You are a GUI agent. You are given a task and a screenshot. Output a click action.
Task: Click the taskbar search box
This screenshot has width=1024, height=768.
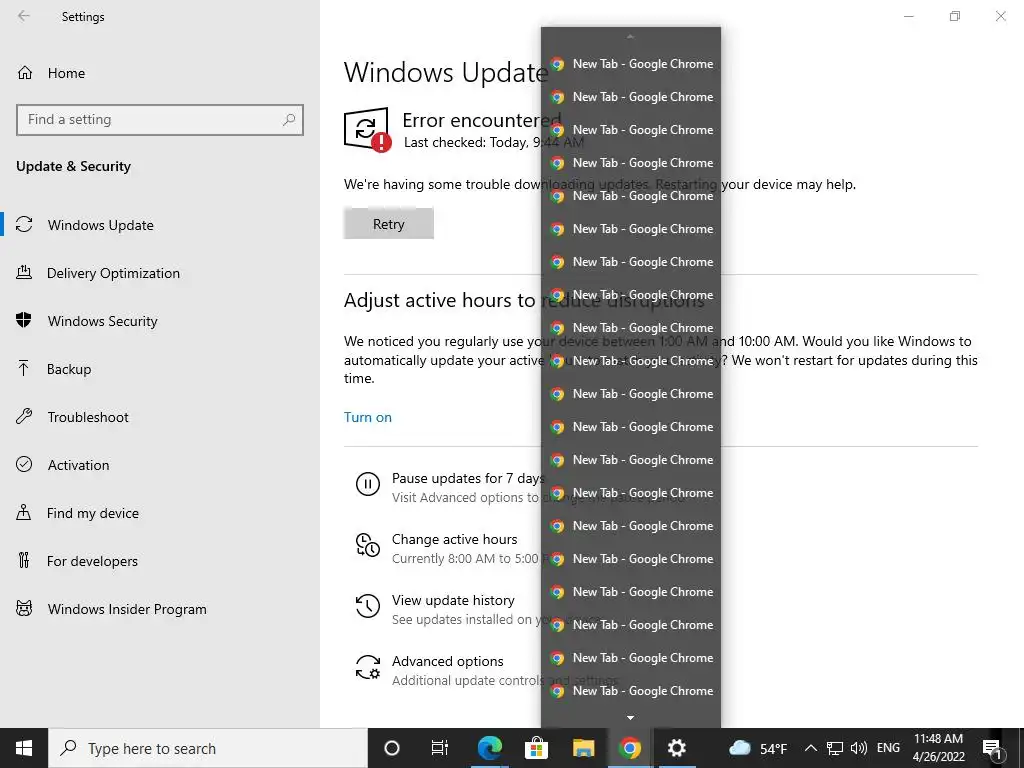(x=208, y=748)
